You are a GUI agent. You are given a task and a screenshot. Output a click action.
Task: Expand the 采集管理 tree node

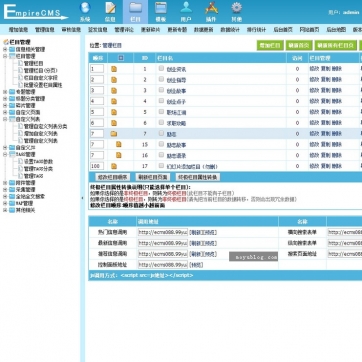(x=5, y=190)
